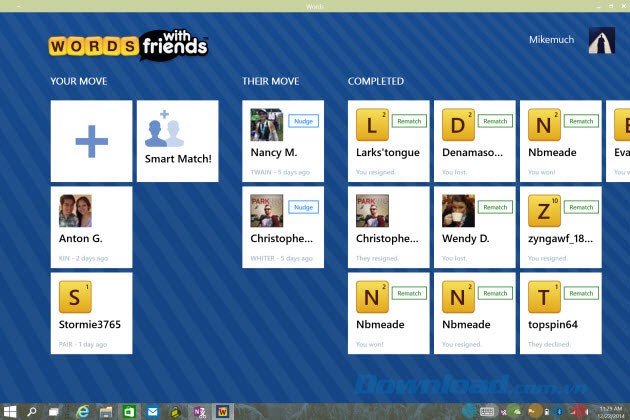Image resolution: width=630 pixels, height=420 pixels.
Task: Open Nancy M.'s profile photo
Action: click(266, 125)
